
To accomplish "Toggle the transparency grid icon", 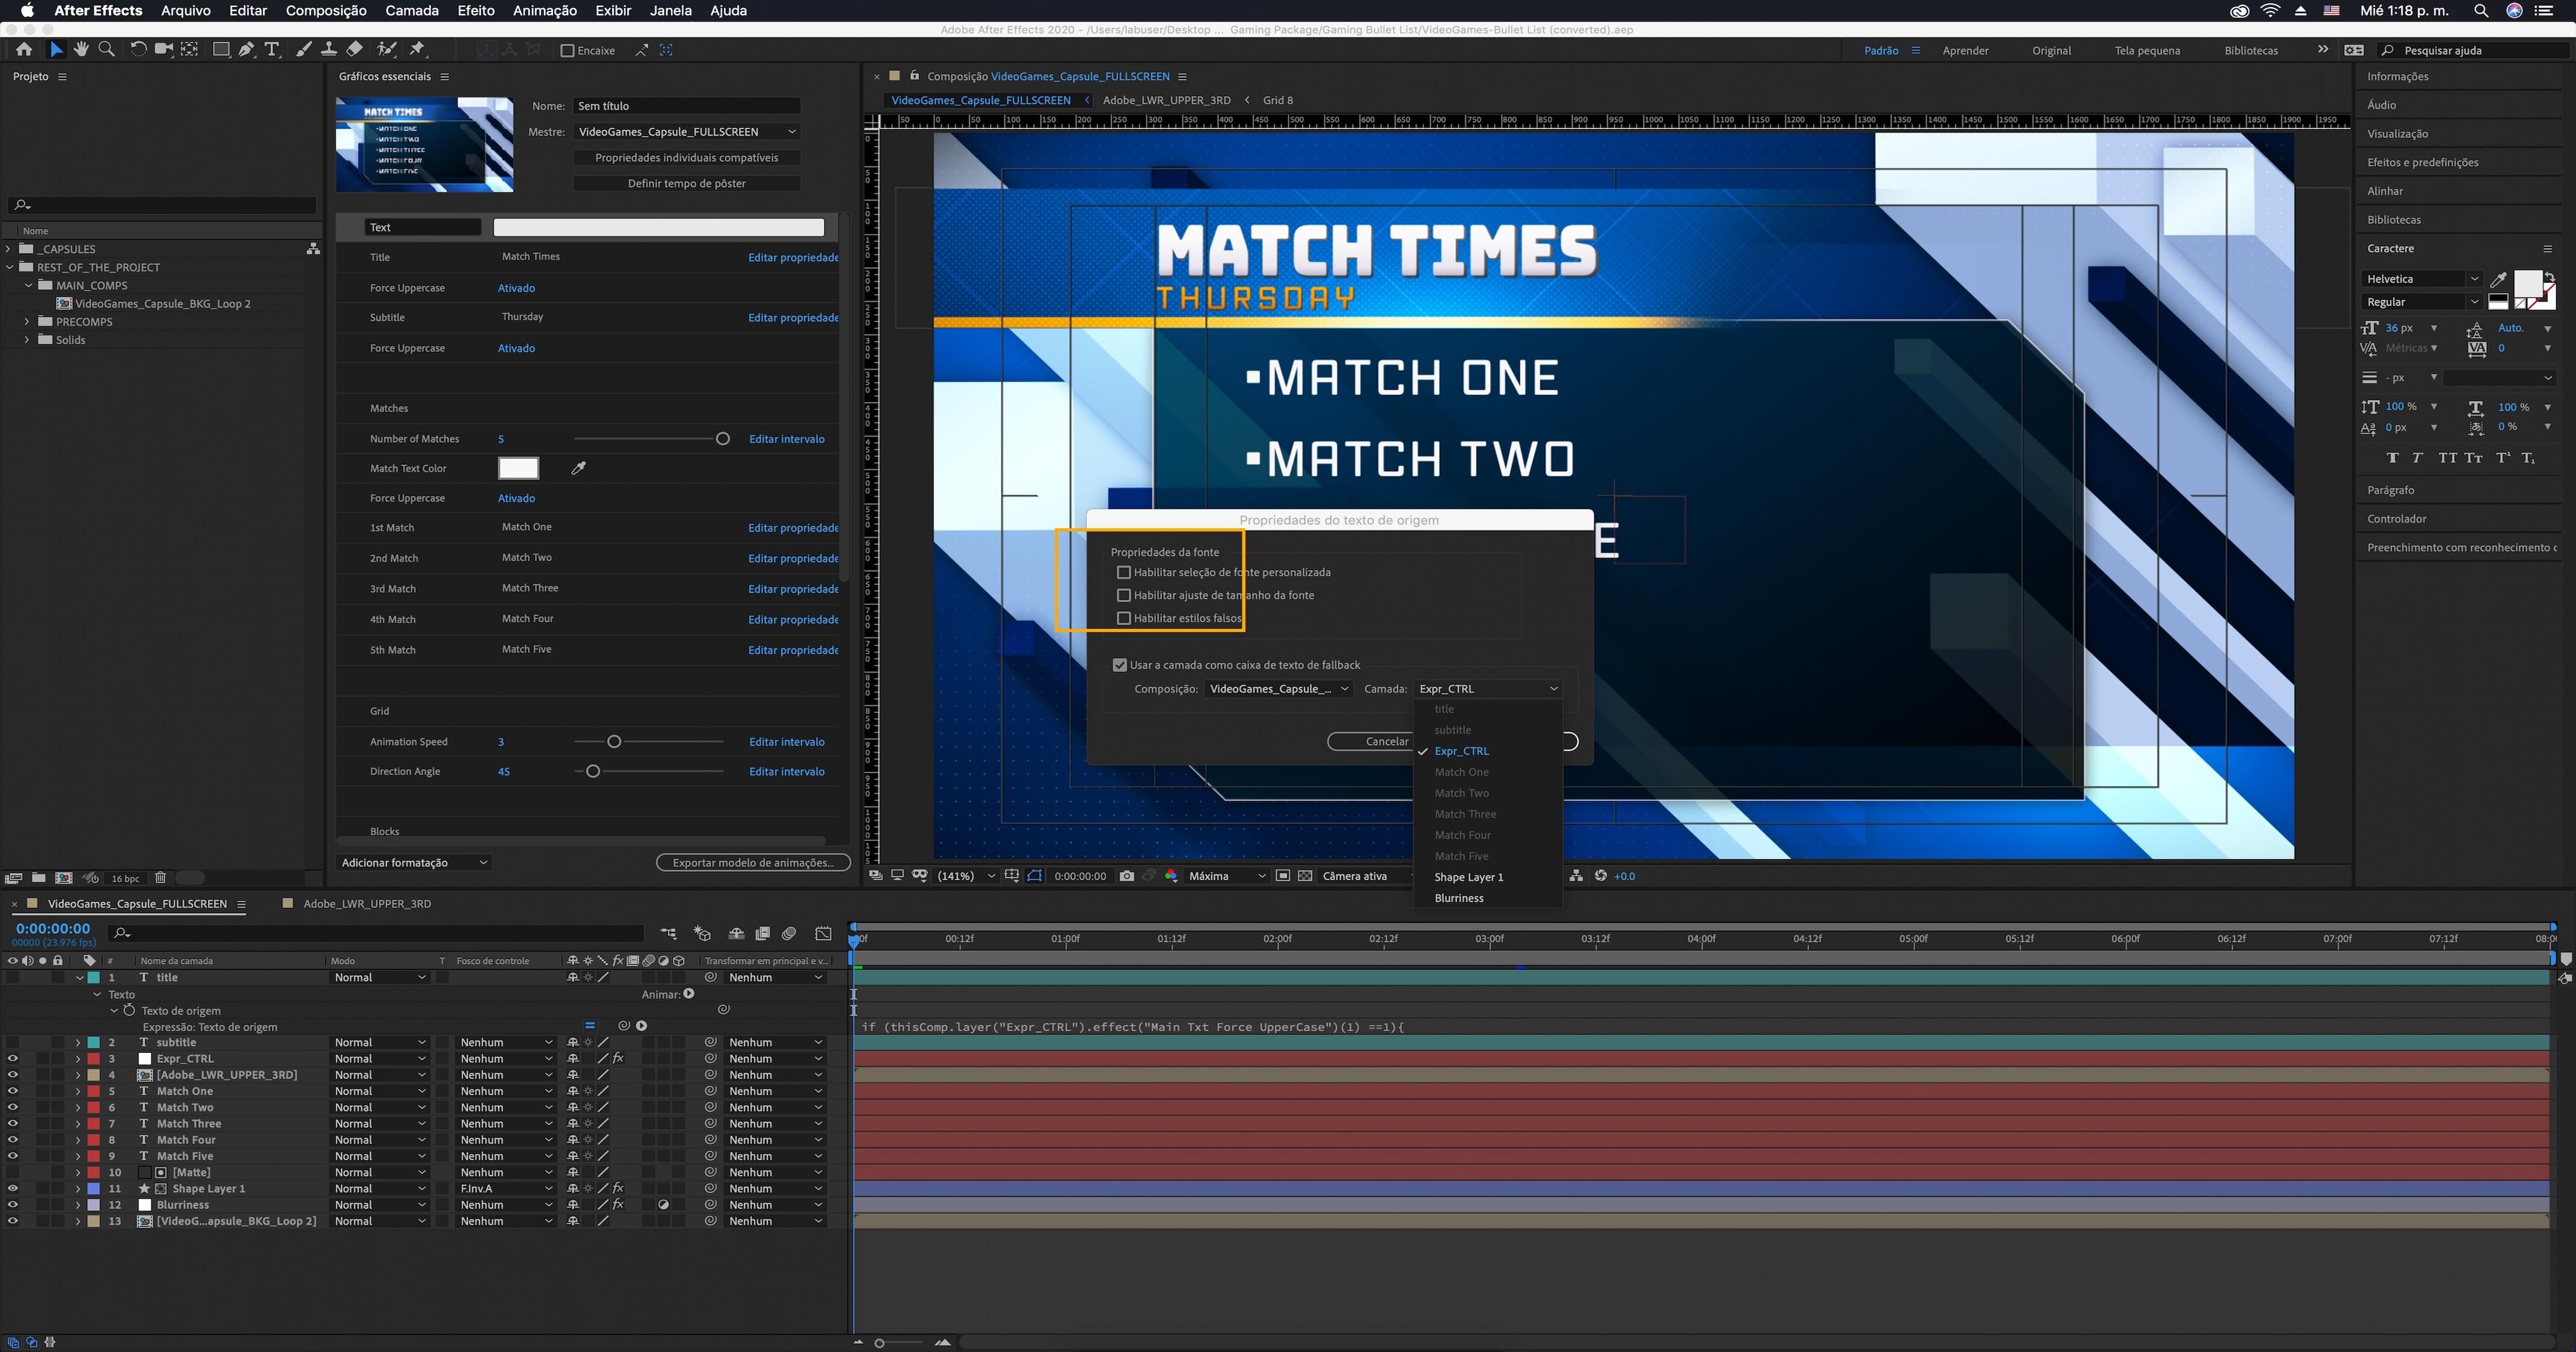I will tap(1305, 876).
